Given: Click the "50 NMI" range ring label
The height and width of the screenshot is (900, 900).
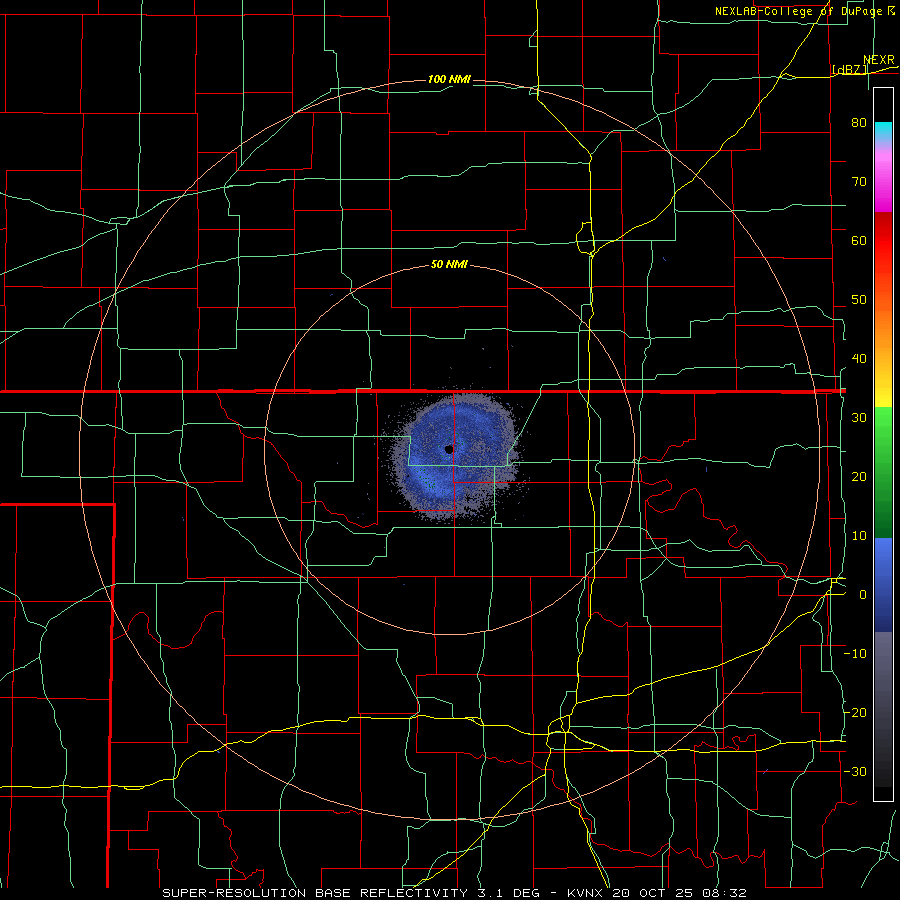Looking at the screenshot, I should [449, 264].
